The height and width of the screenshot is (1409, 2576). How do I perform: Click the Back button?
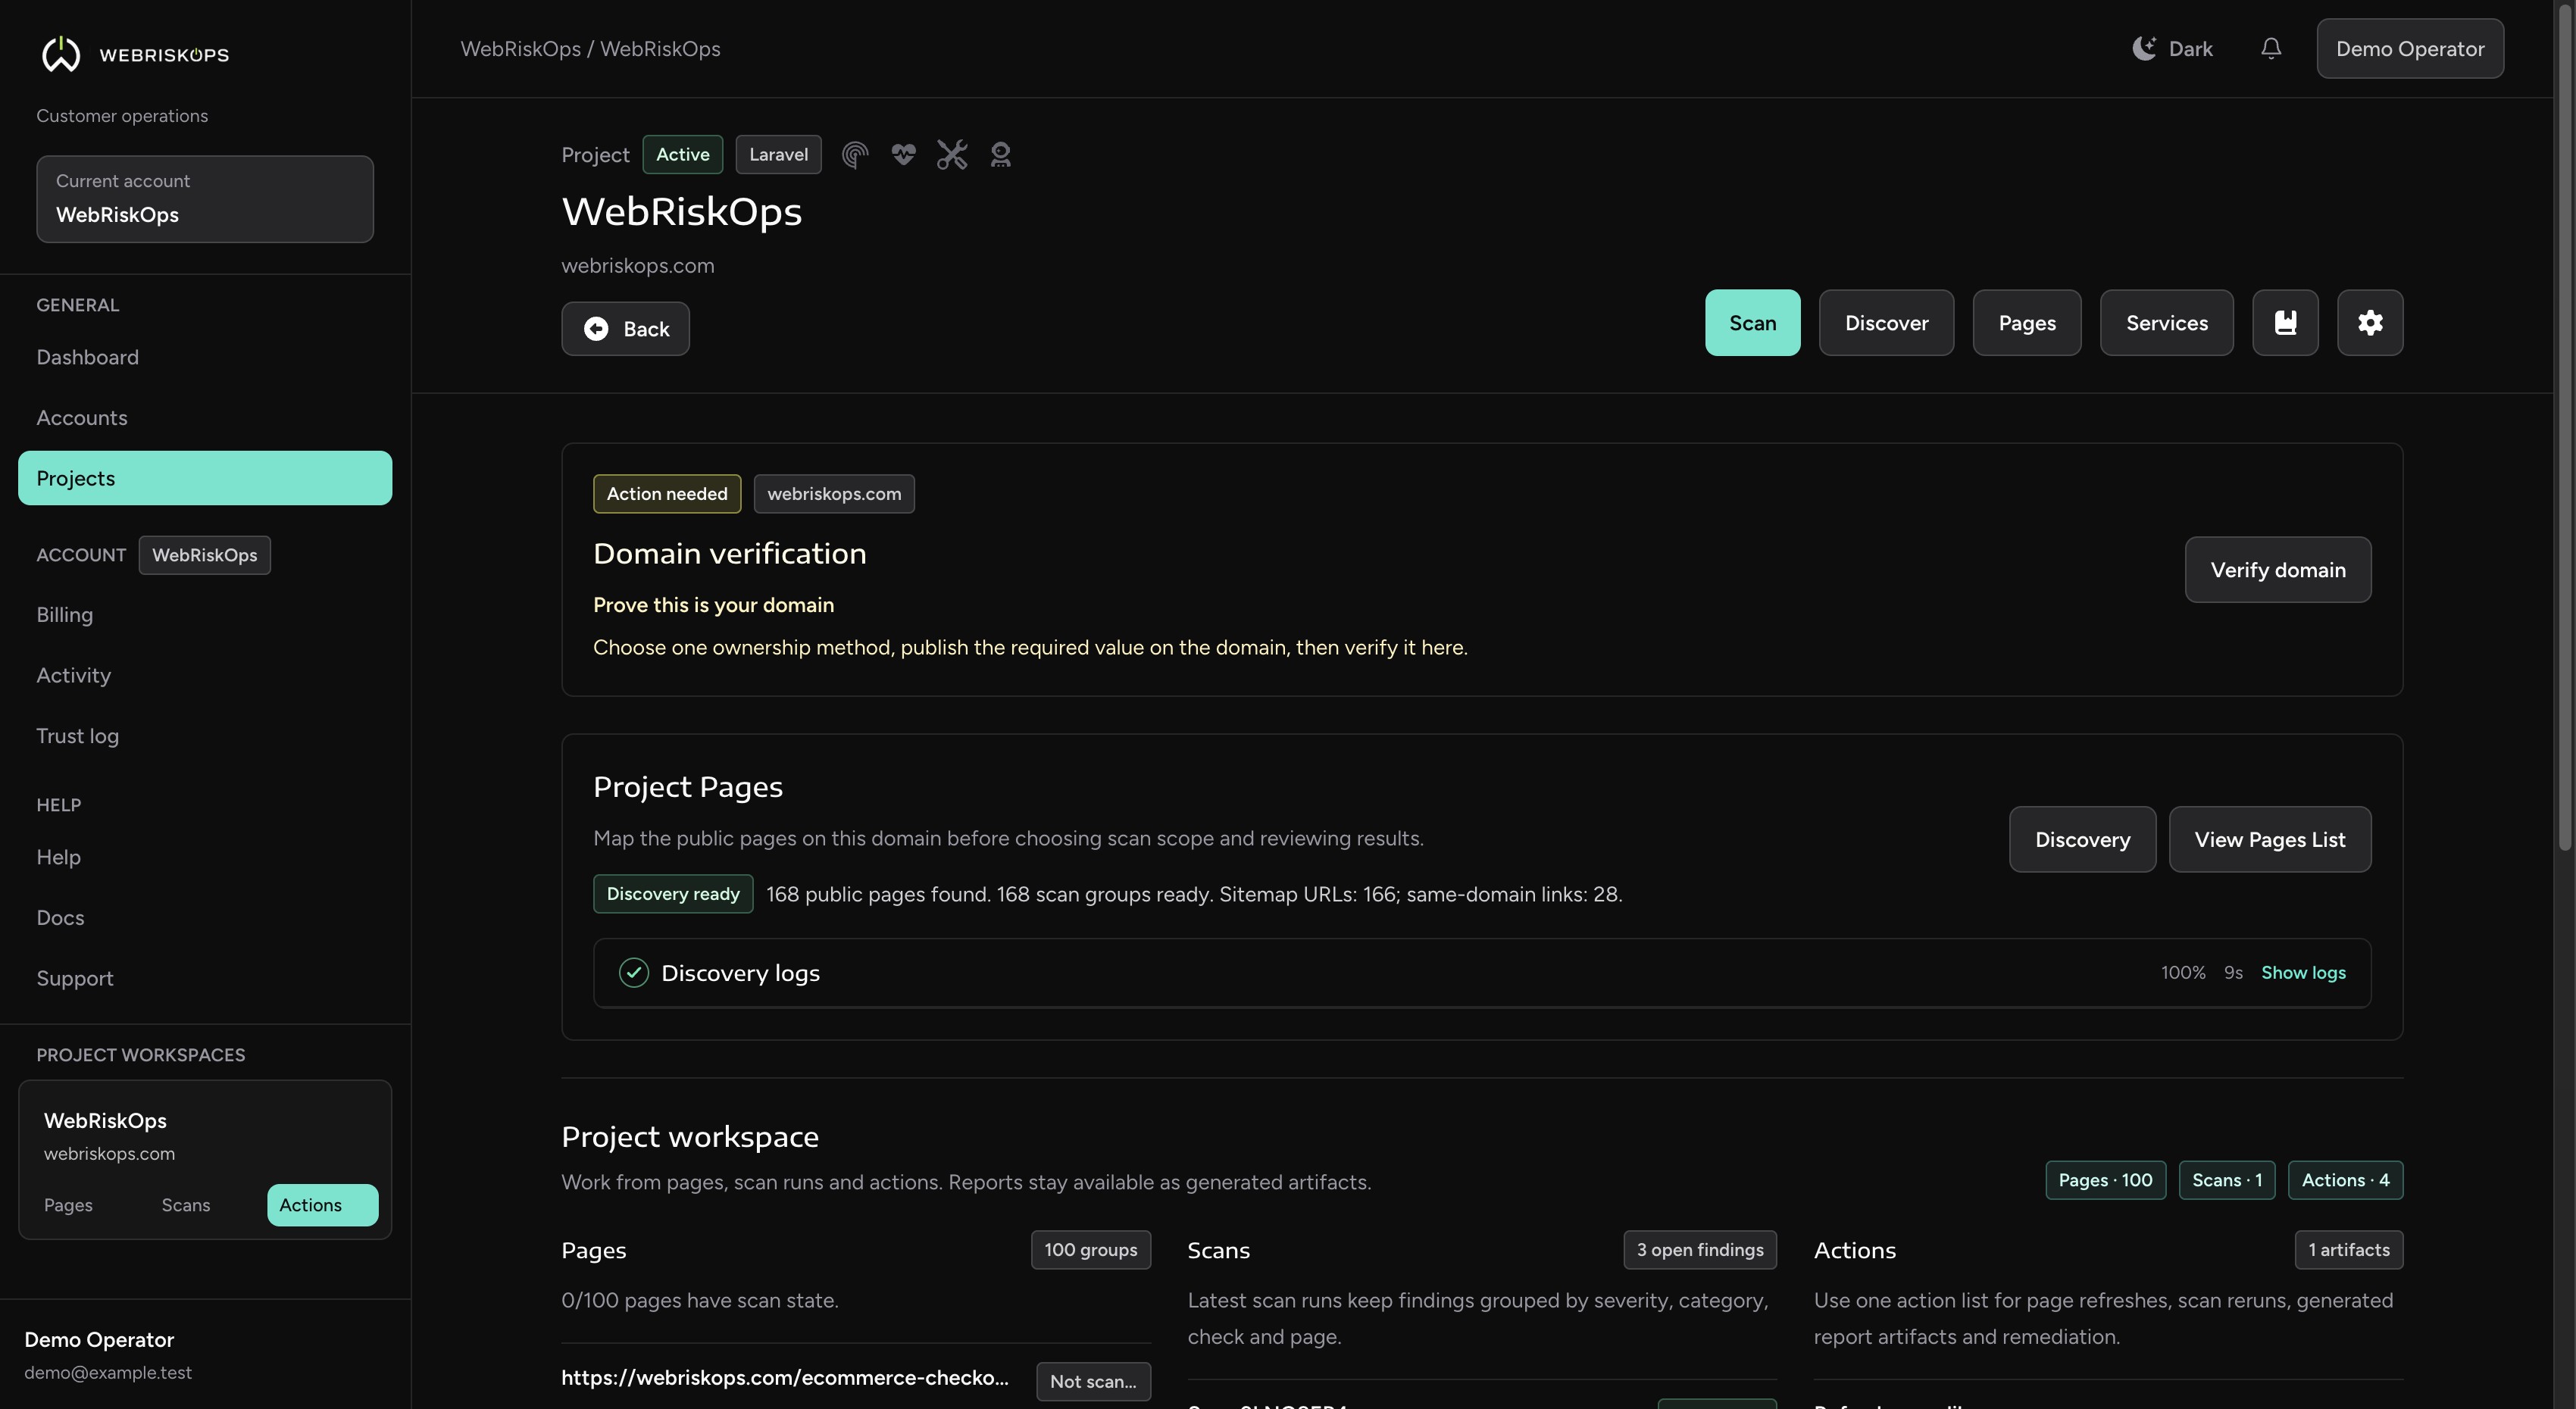tap(625, 329)
